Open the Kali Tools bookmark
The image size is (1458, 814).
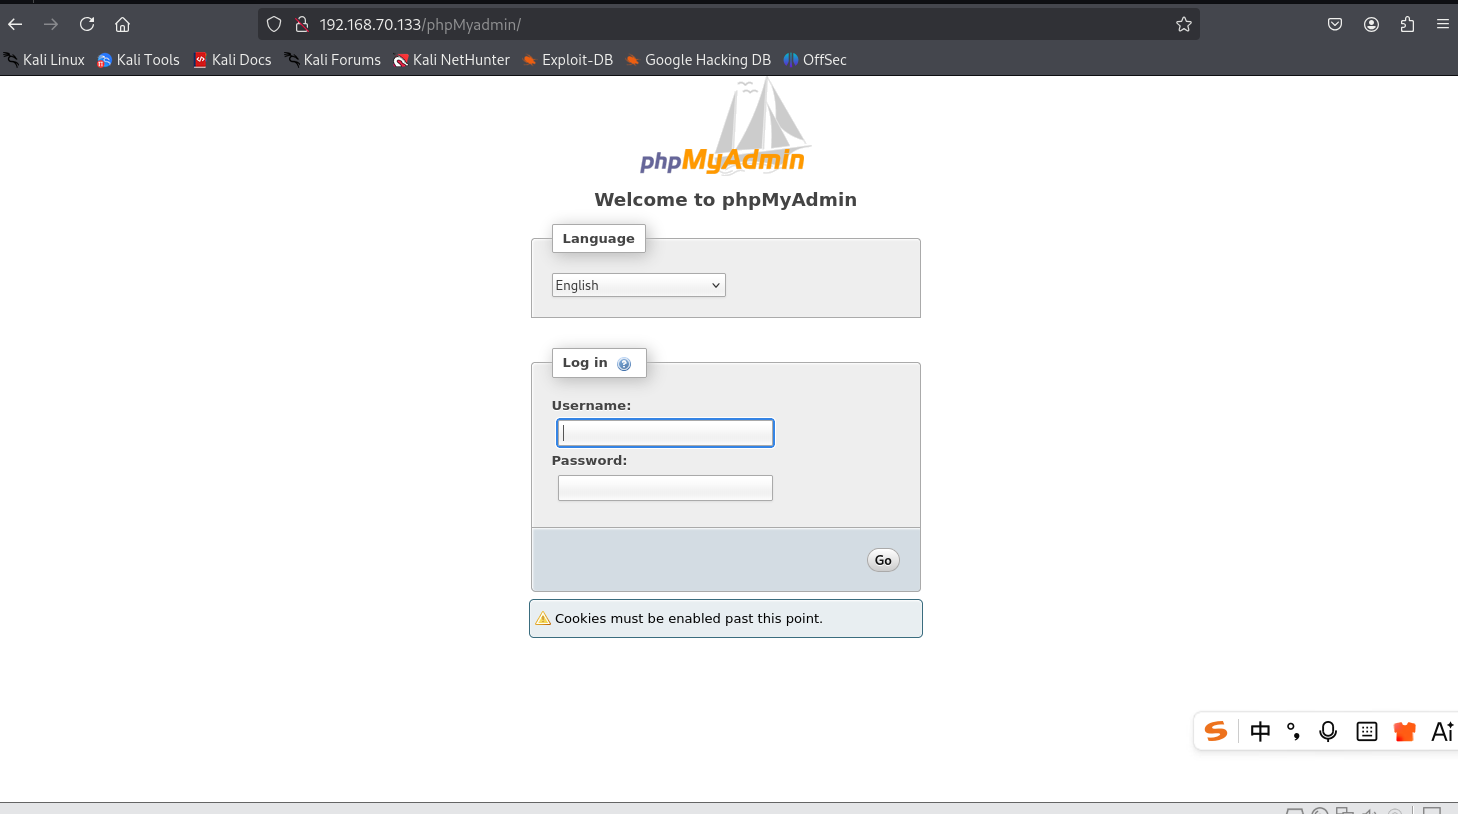pos(138,60)
